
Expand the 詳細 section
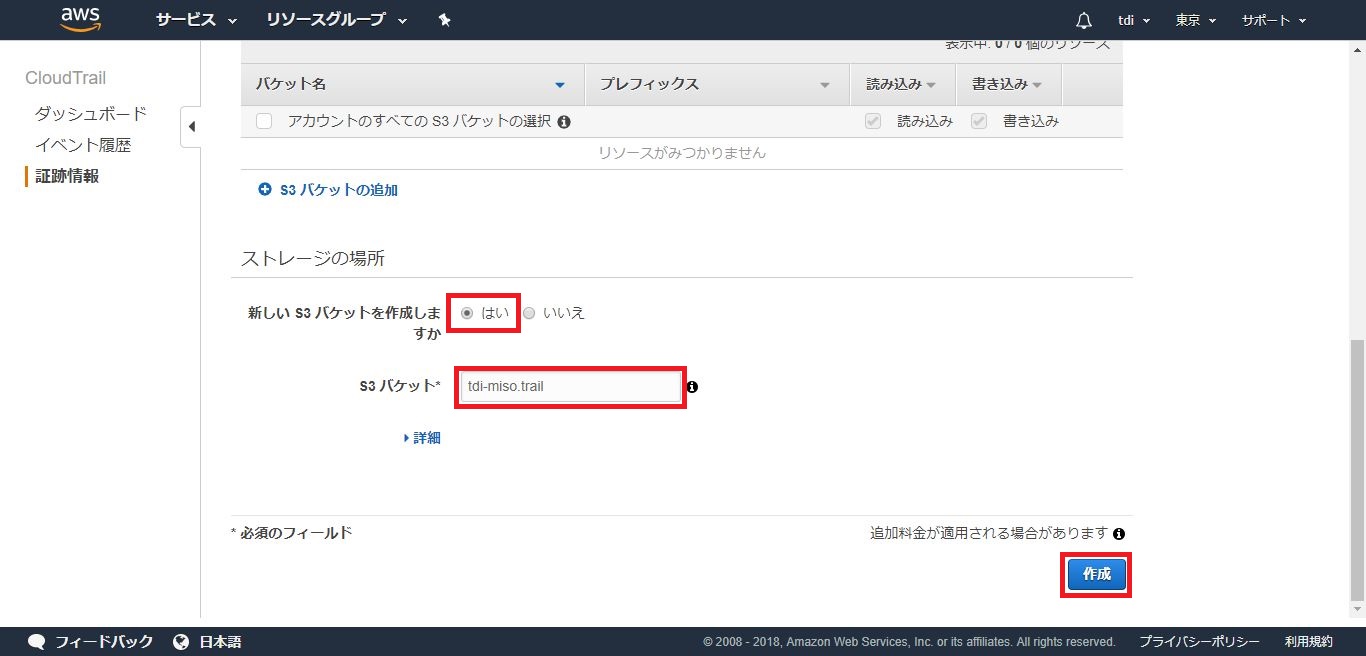coord(422,438)
